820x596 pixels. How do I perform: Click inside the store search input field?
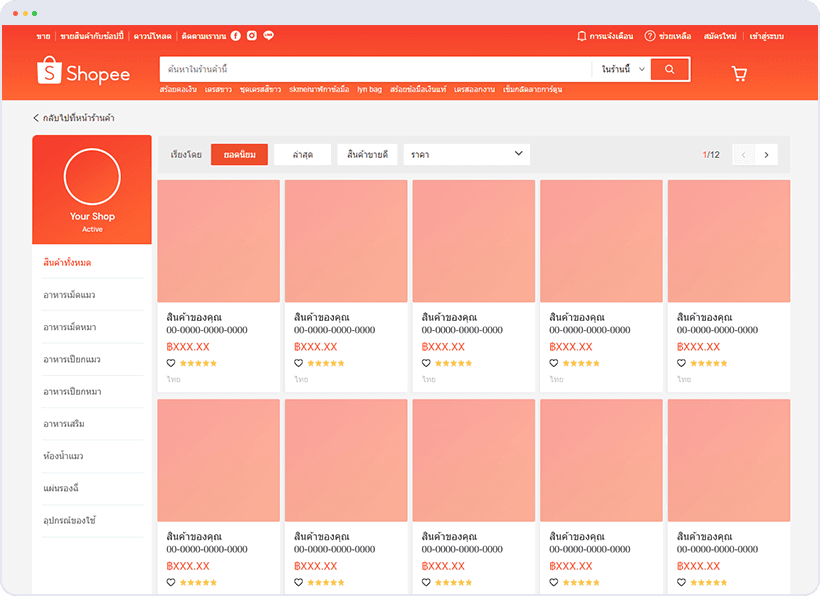tap(370, 70)
